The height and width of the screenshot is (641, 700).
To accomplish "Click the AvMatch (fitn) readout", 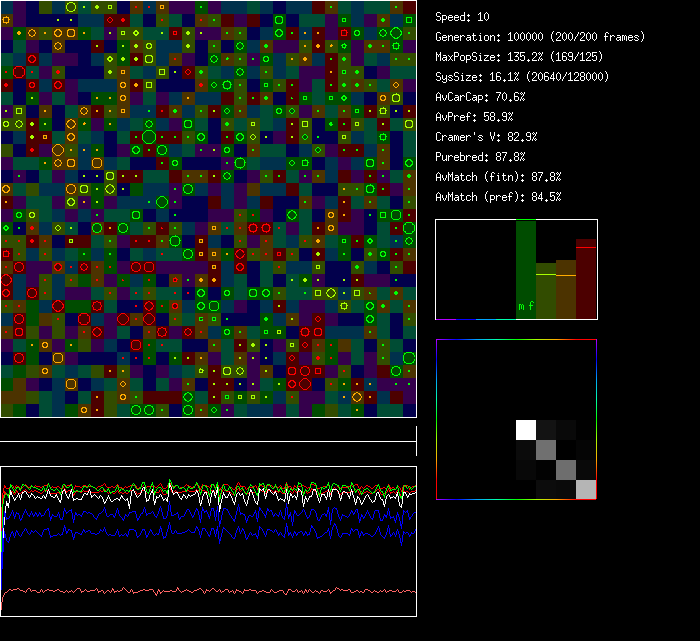I will coord(498,177).
